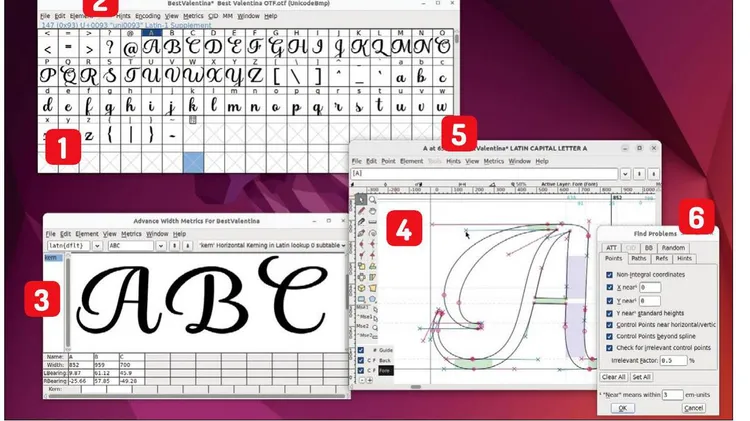The width and height of the screenshot is (750, 421).
Task: Click previous-word arrow in metrics toolbar
Action: point(175,245)
